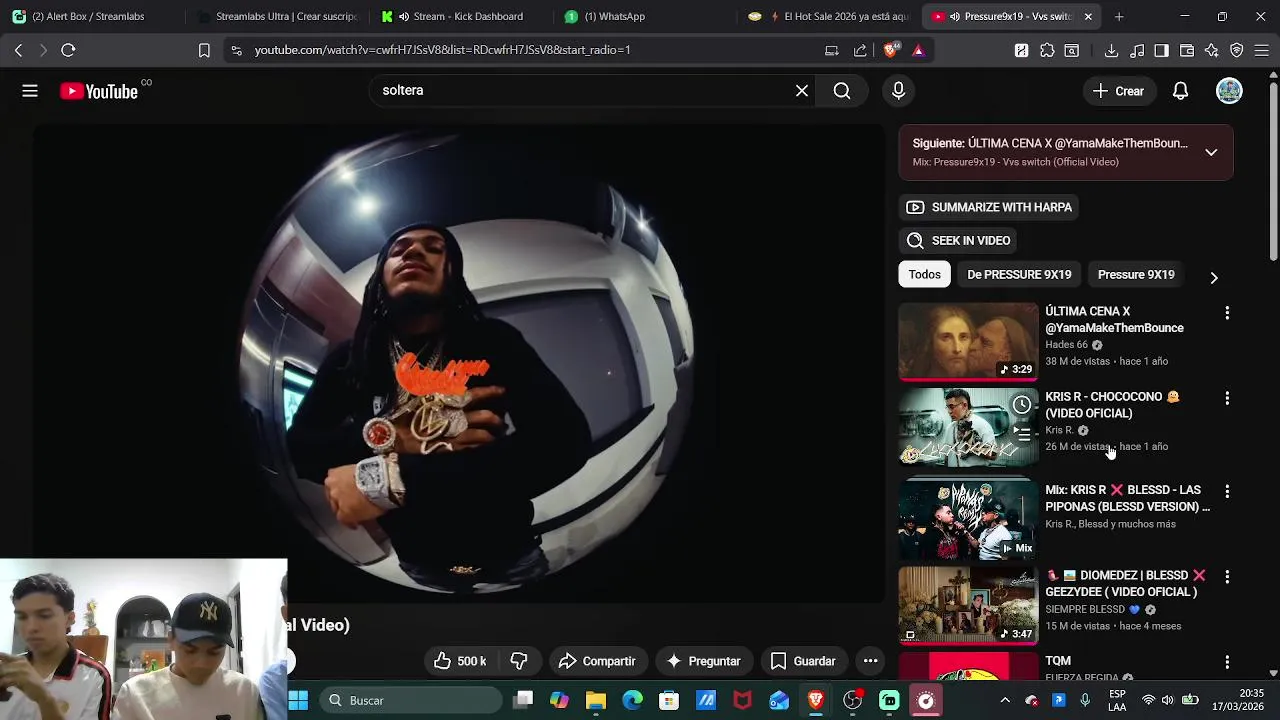Screen dimensions: 1280x720
Task: Switch to the Alert Box / Streamlabs tab
Action: tap(90, 16)
